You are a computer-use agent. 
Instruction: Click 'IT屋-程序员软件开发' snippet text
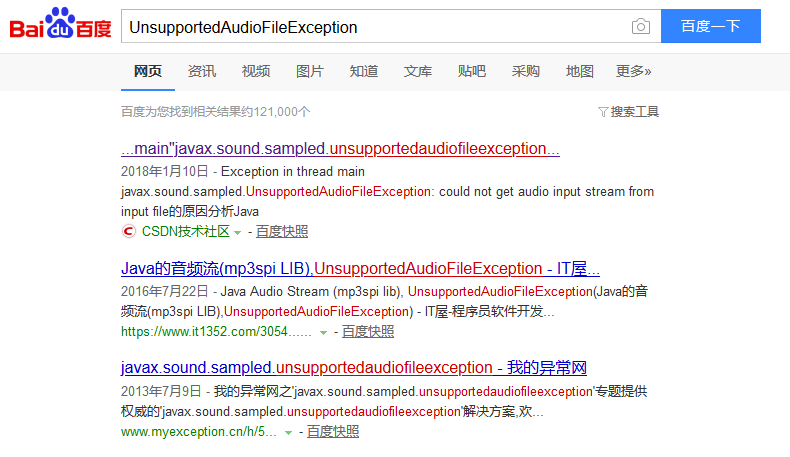coord(489,311)
